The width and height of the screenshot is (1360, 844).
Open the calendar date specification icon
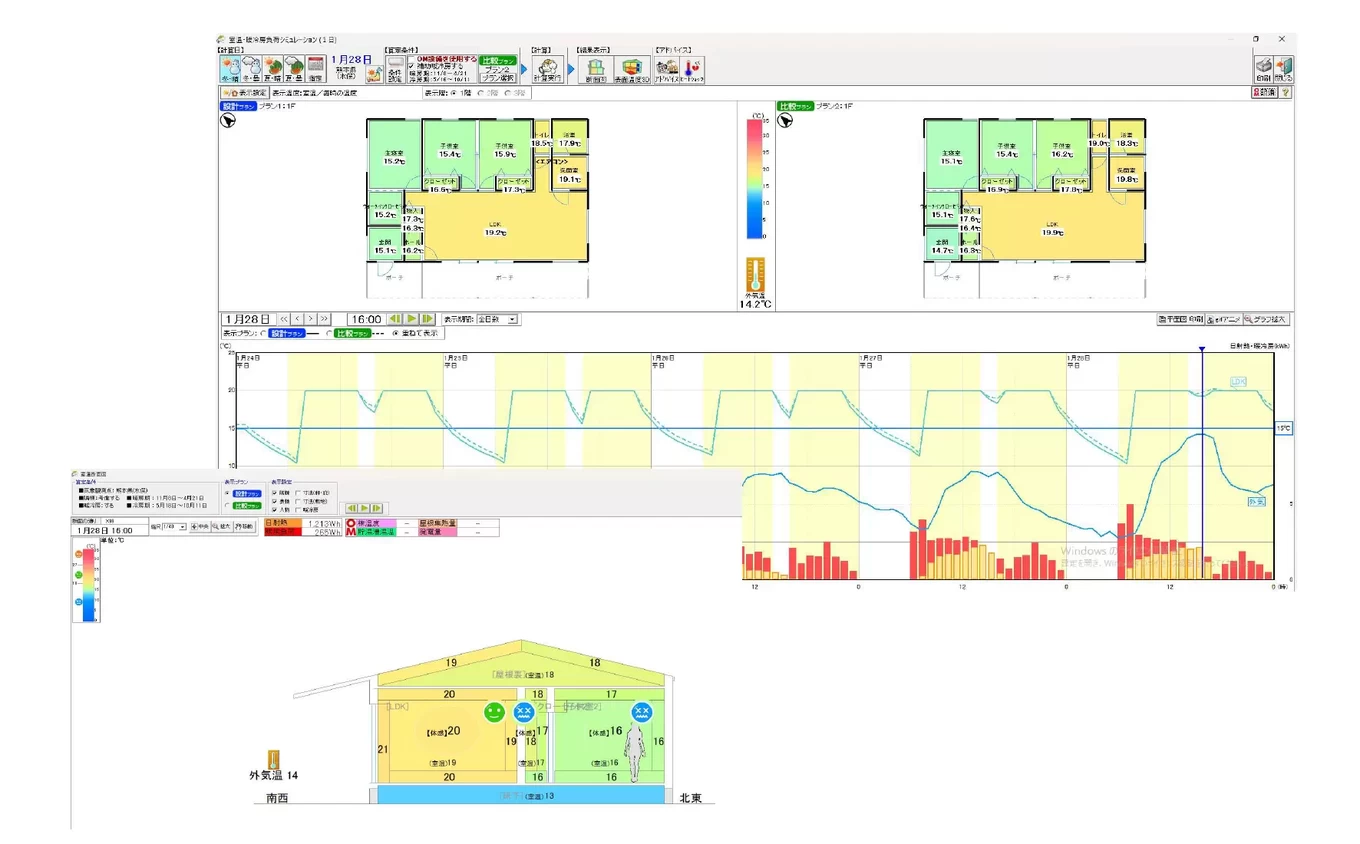[315, 68]
